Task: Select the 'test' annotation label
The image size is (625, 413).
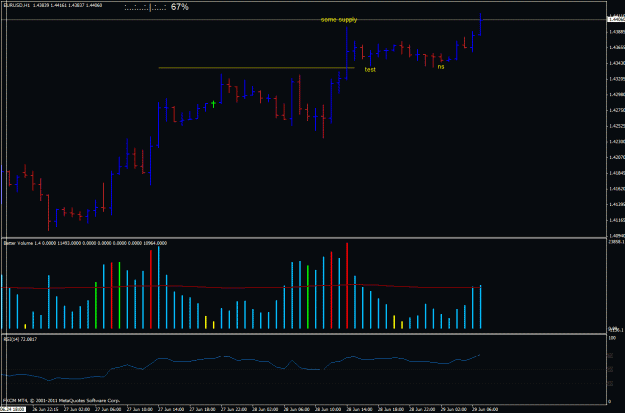Action: pyautogui.click(x=370, y=70)
